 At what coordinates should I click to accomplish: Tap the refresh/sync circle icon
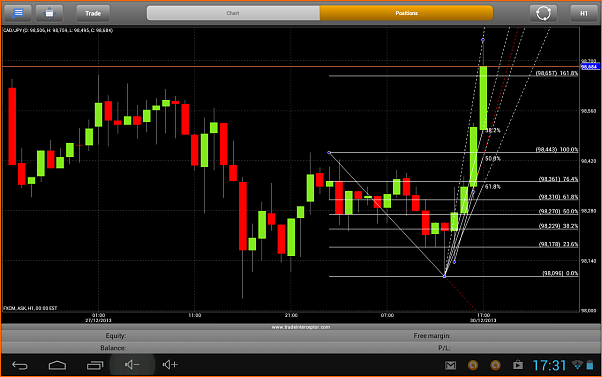coord(543,13)
